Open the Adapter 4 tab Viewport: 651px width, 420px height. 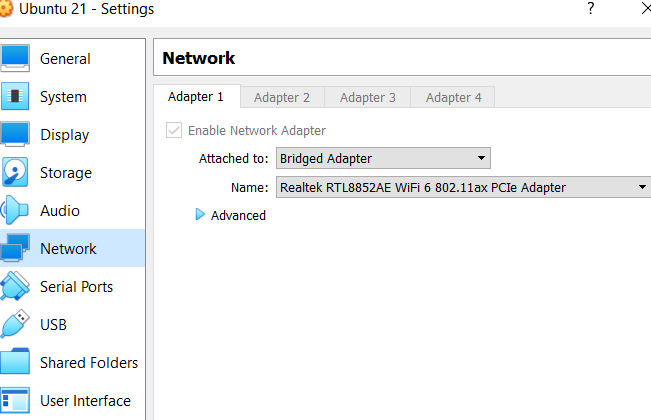(454, 97)
